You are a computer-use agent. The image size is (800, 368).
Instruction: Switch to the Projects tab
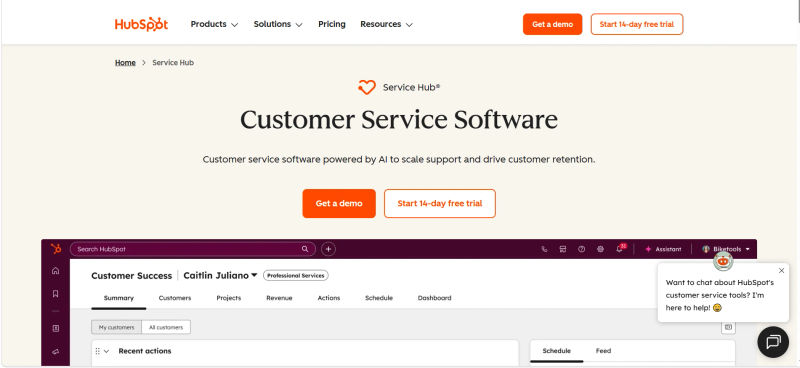(x=229, y=298)
